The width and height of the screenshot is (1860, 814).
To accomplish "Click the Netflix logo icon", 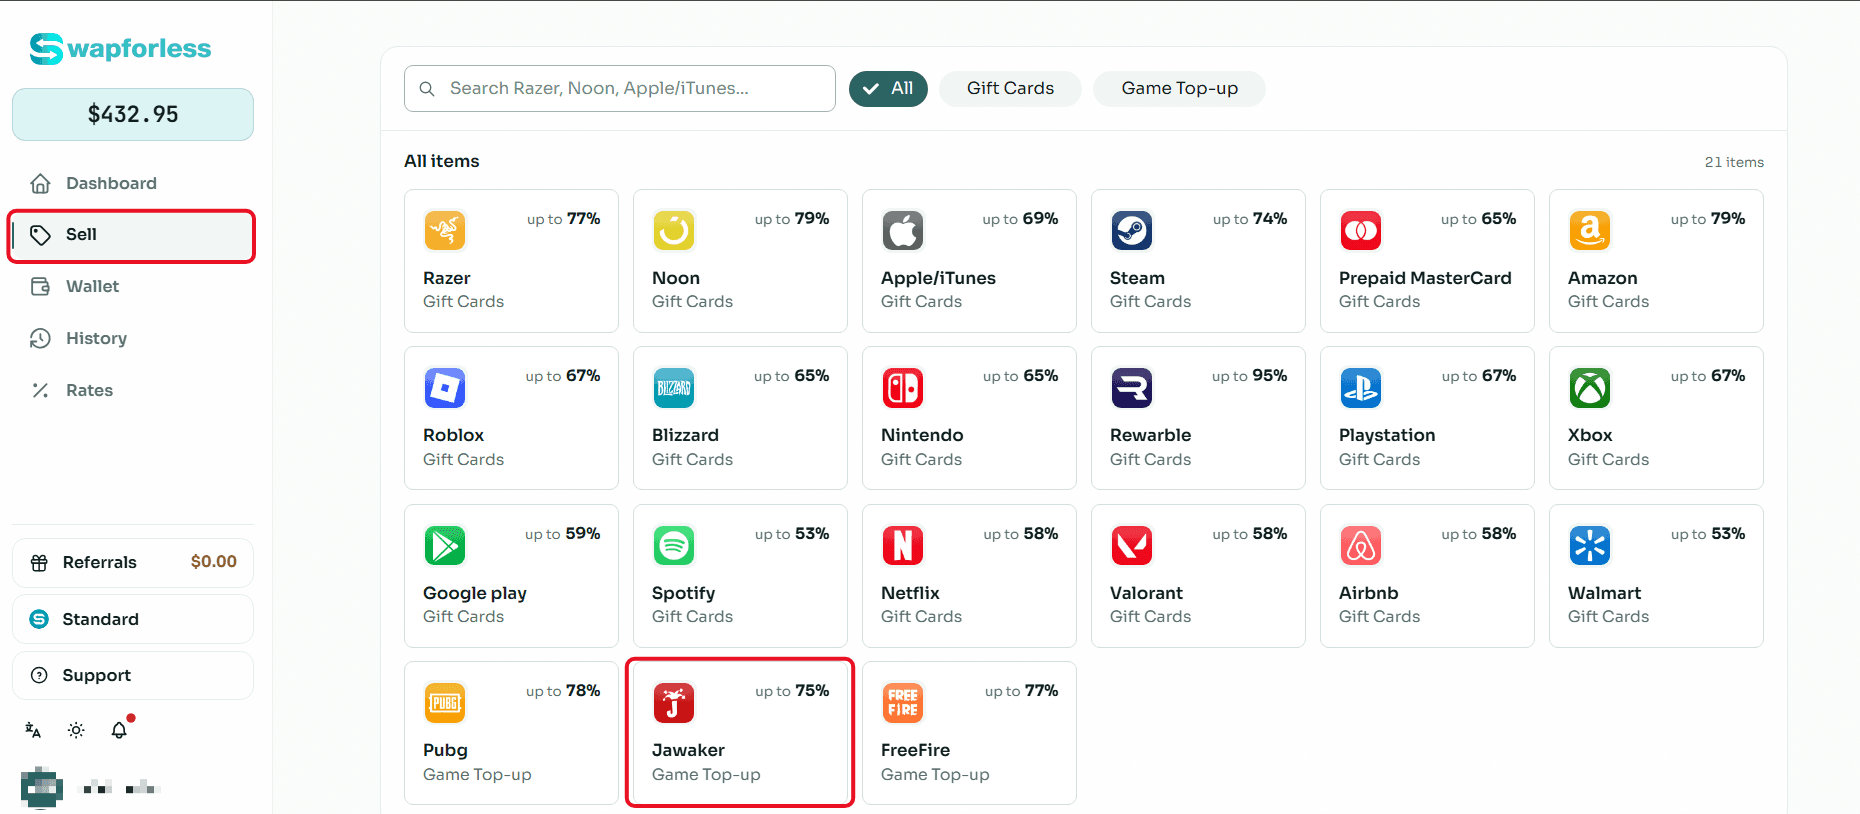I will point(903,546).
